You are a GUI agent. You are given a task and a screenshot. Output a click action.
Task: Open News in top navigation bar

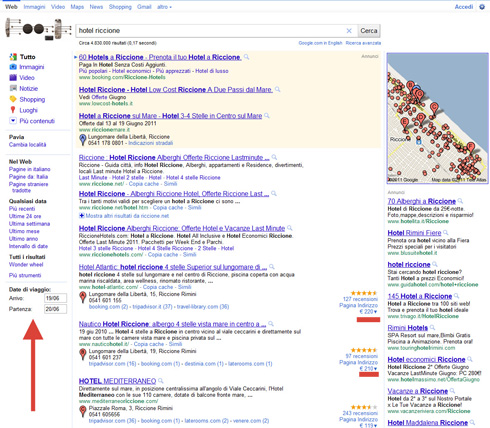tap(96, 7)
